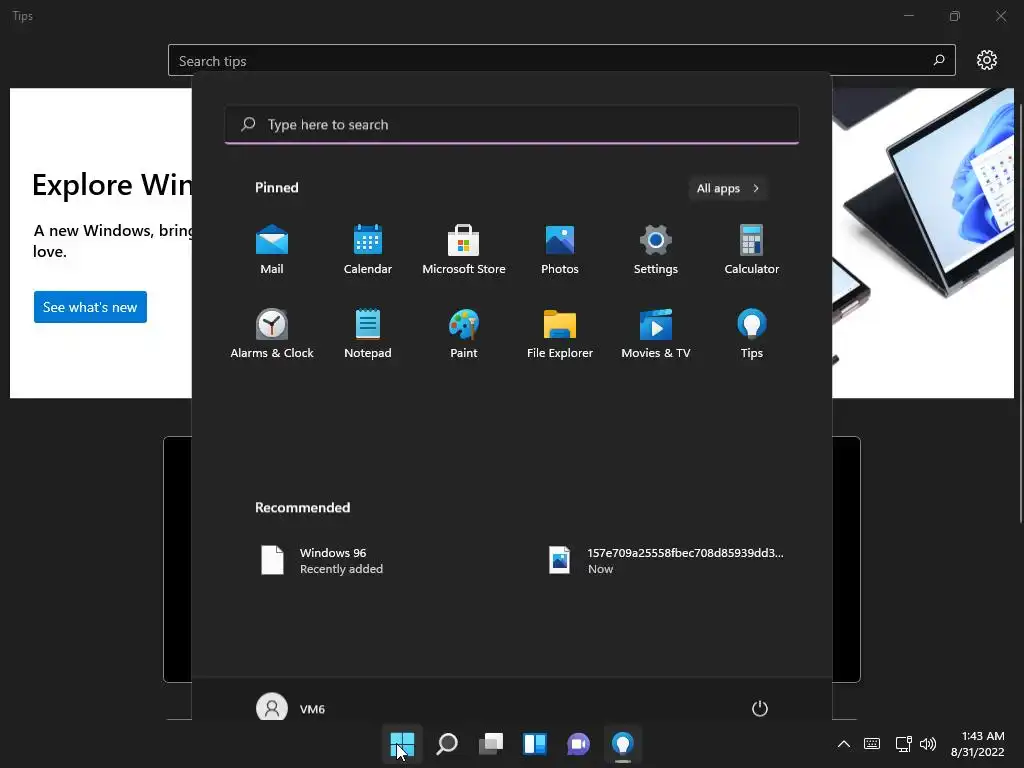This screenshot has width=1024, height=768.
Task: Click the Start button on the taskbar
Action: (402, 744)
